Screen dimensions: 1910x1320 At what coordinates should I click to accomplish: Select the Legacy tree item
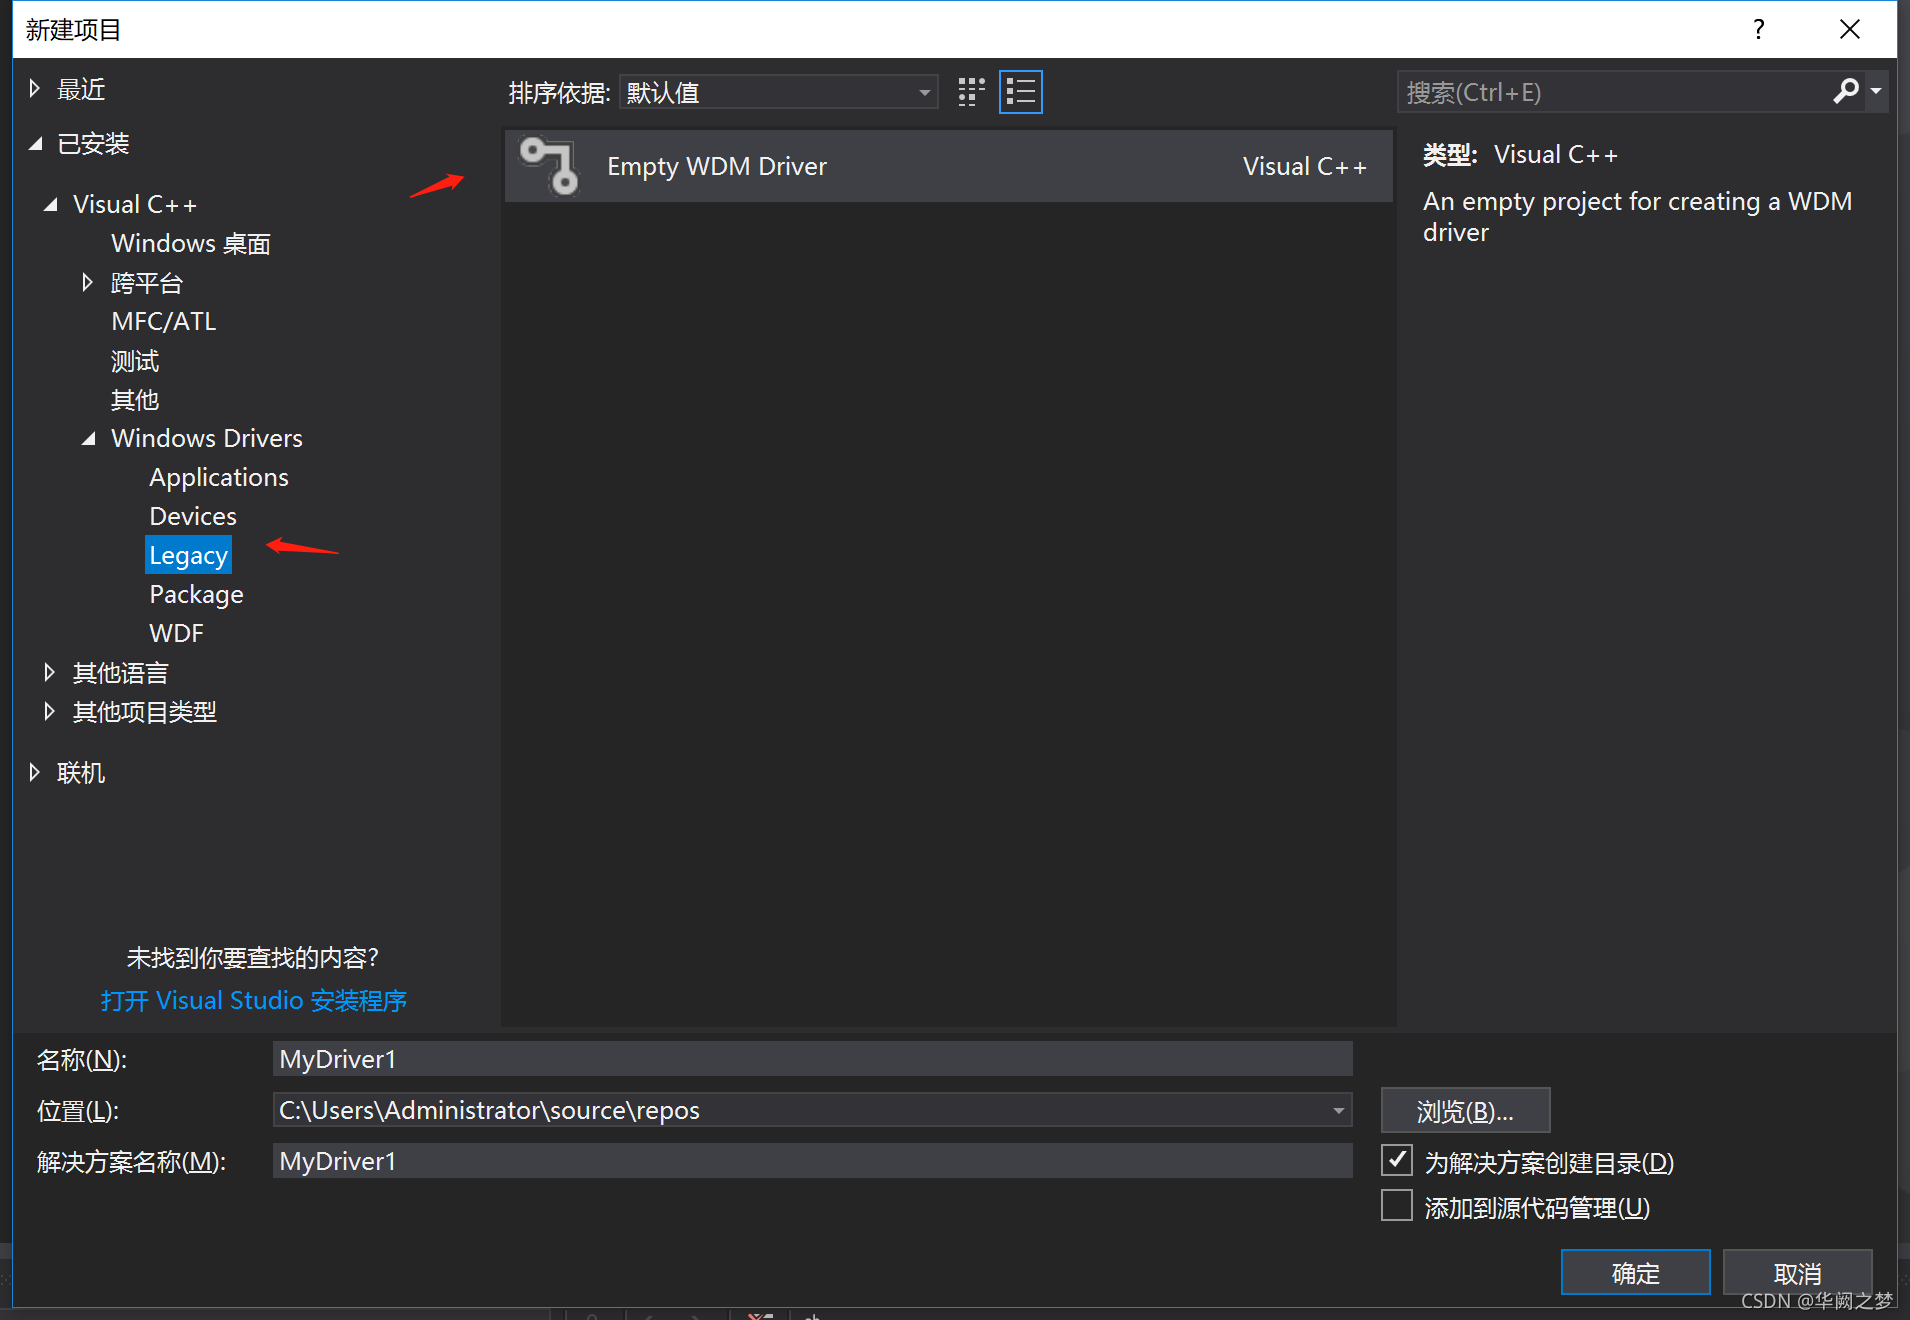coord(188,555)
